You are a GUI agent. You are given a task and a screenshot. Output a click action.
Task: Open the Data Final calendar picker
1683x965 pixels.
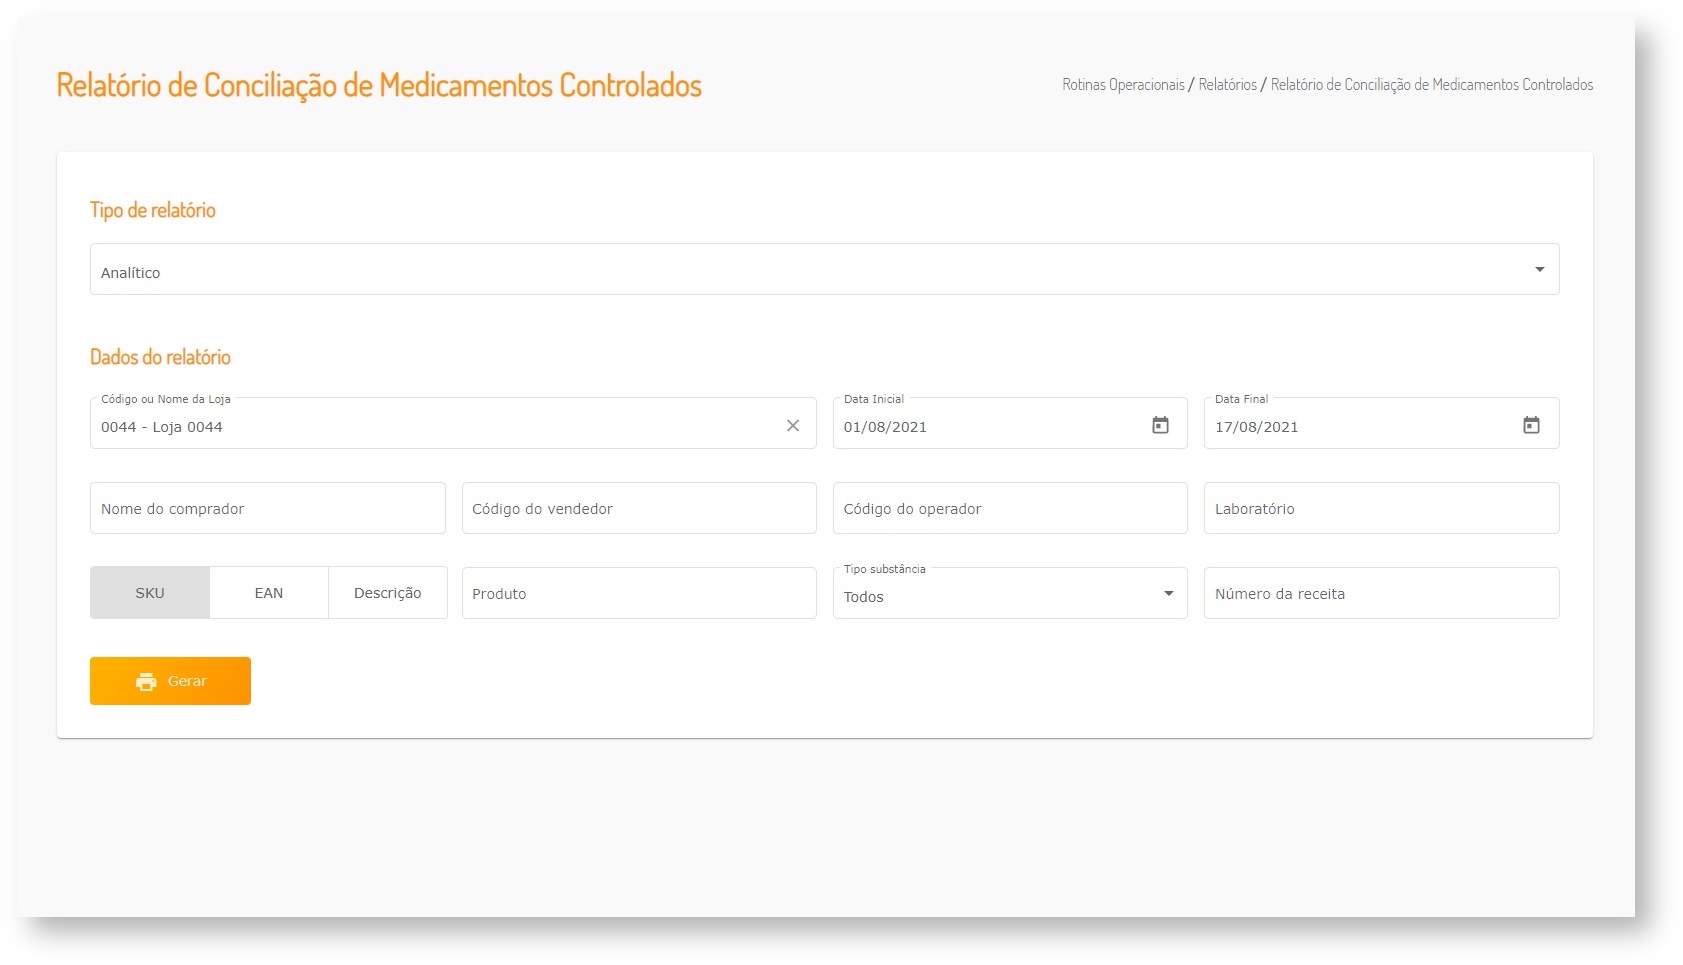[1531, 426]
